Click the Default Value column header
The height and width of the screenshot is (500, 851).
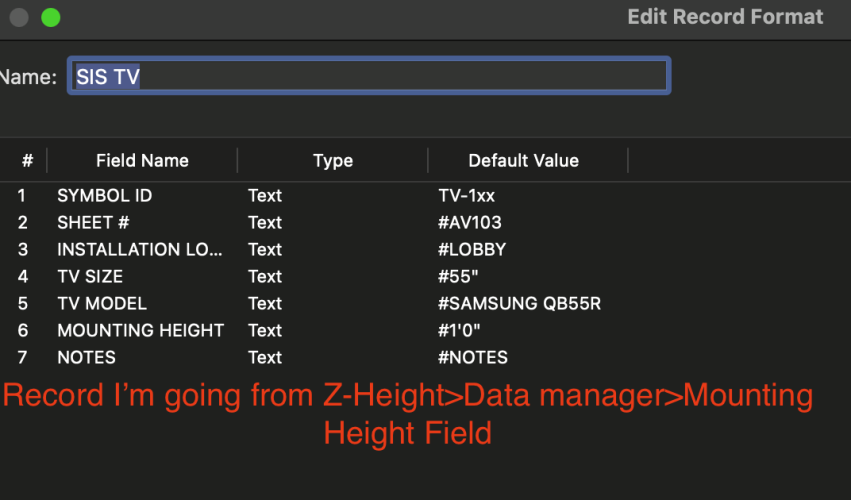pyautogui.click(x=523, y=160)
